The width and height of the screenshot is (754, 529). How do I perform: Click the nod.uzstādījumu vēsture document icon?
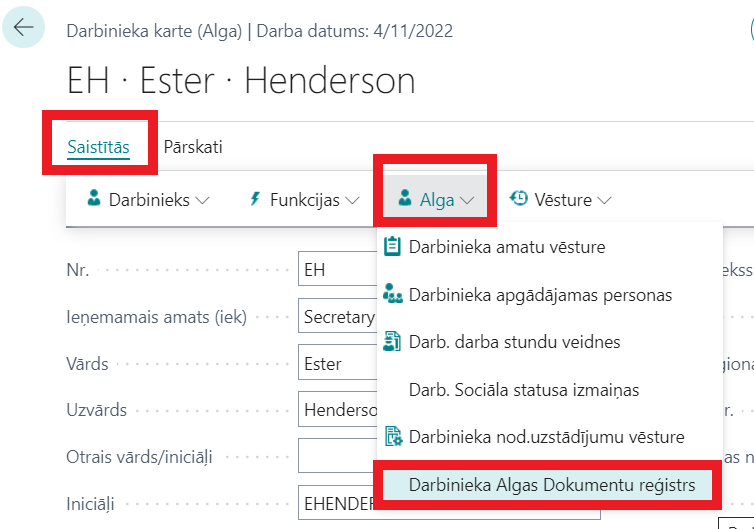[x=392, y=436]
